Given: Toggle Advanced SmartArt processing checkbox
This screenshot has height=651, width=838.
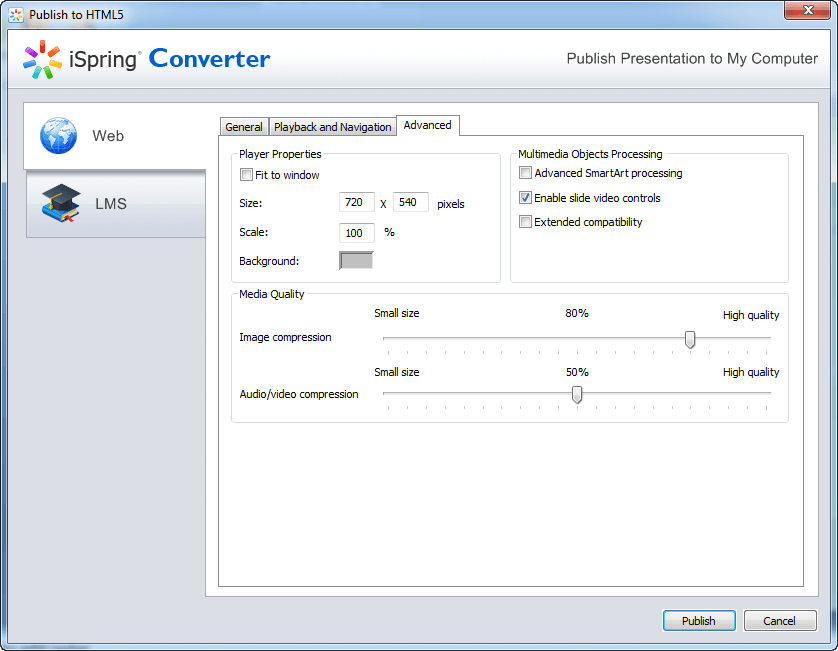Looking at the screenshot, I should (525, 173).
